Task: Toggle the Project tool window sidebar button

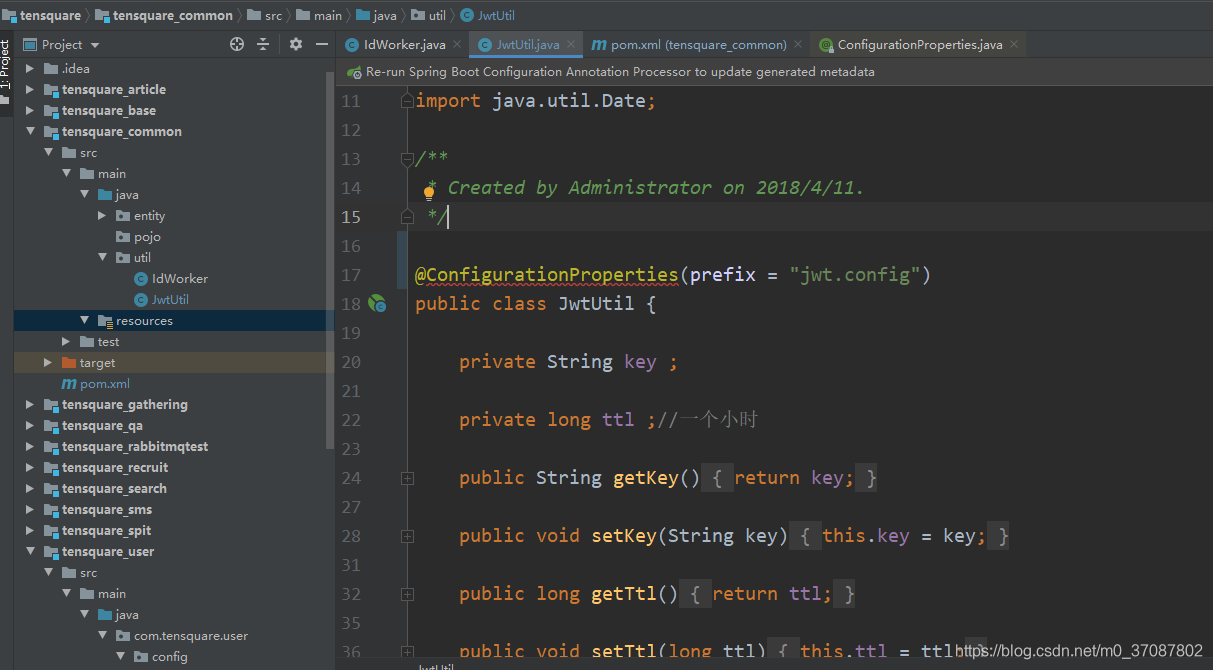Action: (7, 60)
